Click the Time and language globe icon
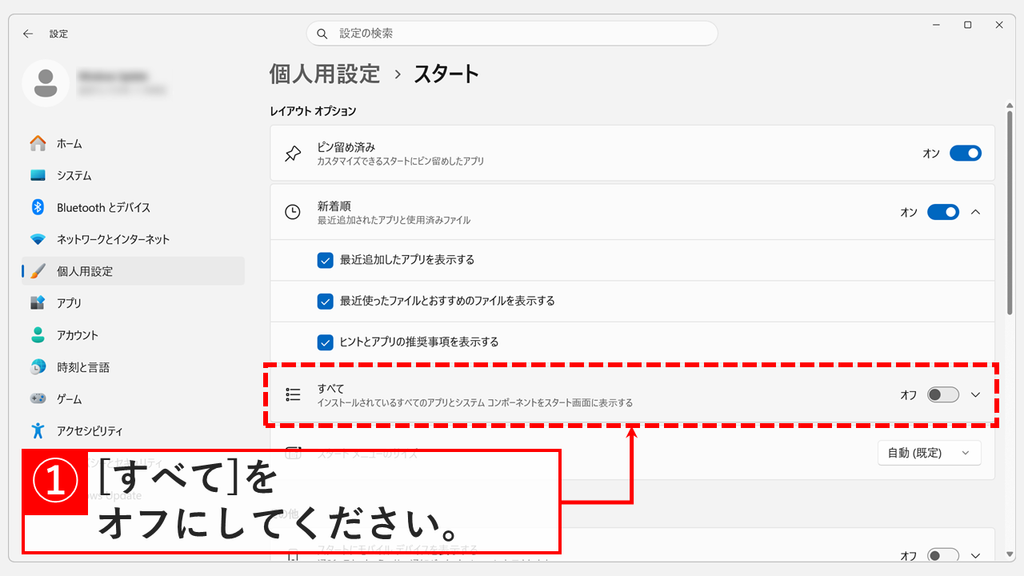 click(38, 366)
